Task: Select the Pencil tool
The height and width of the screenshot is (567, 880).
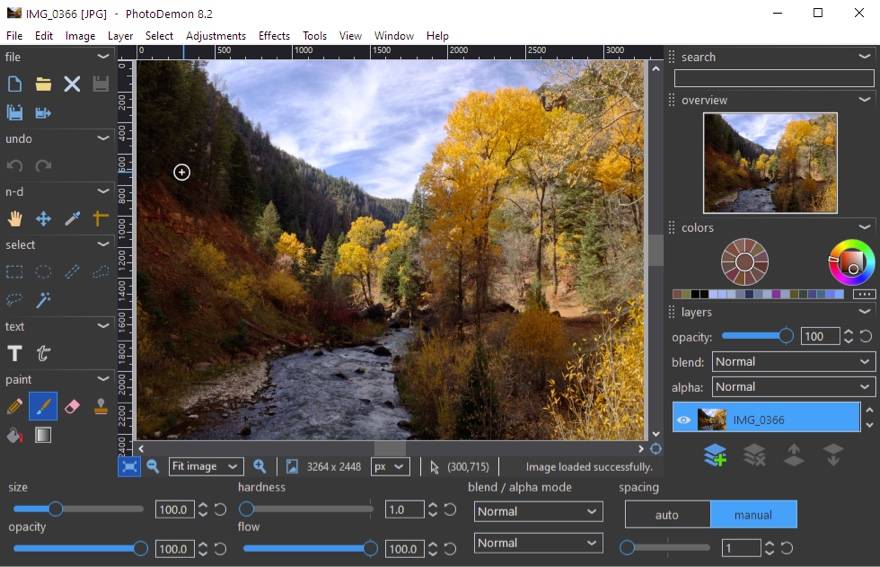Action: click(15, 406)
